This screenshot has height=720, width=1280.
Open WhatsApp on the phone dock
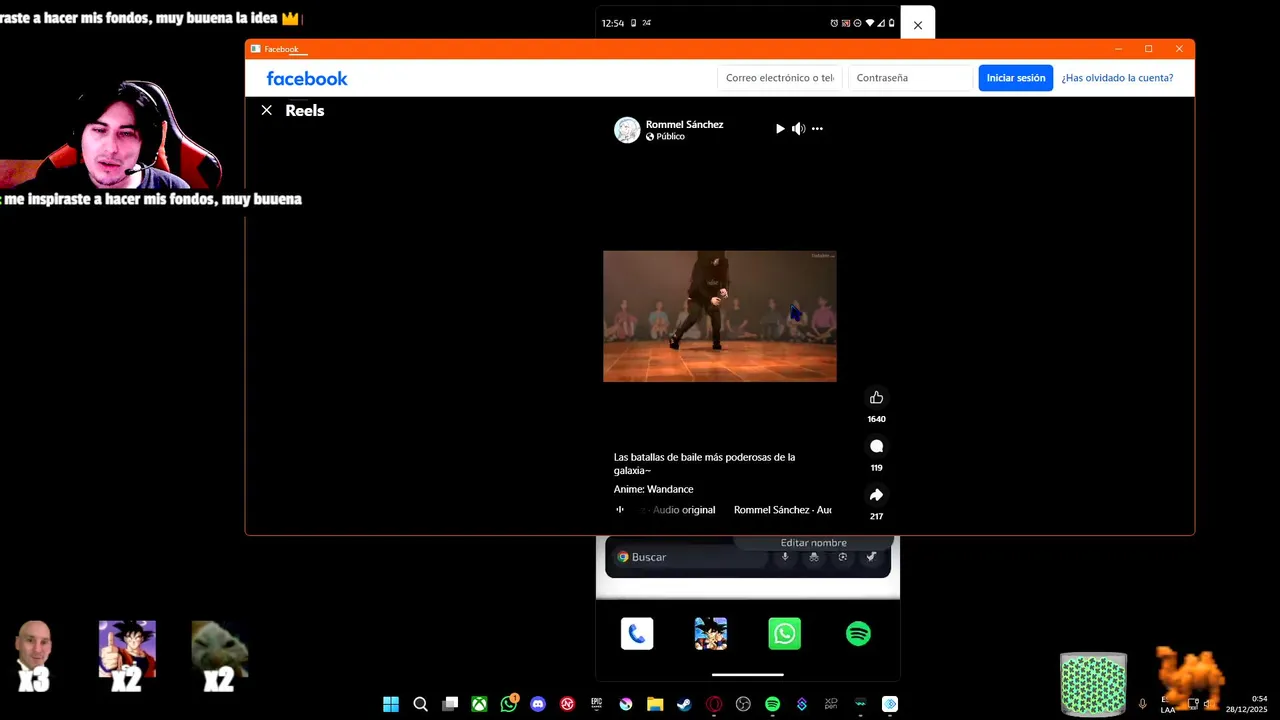pos(785,634)
